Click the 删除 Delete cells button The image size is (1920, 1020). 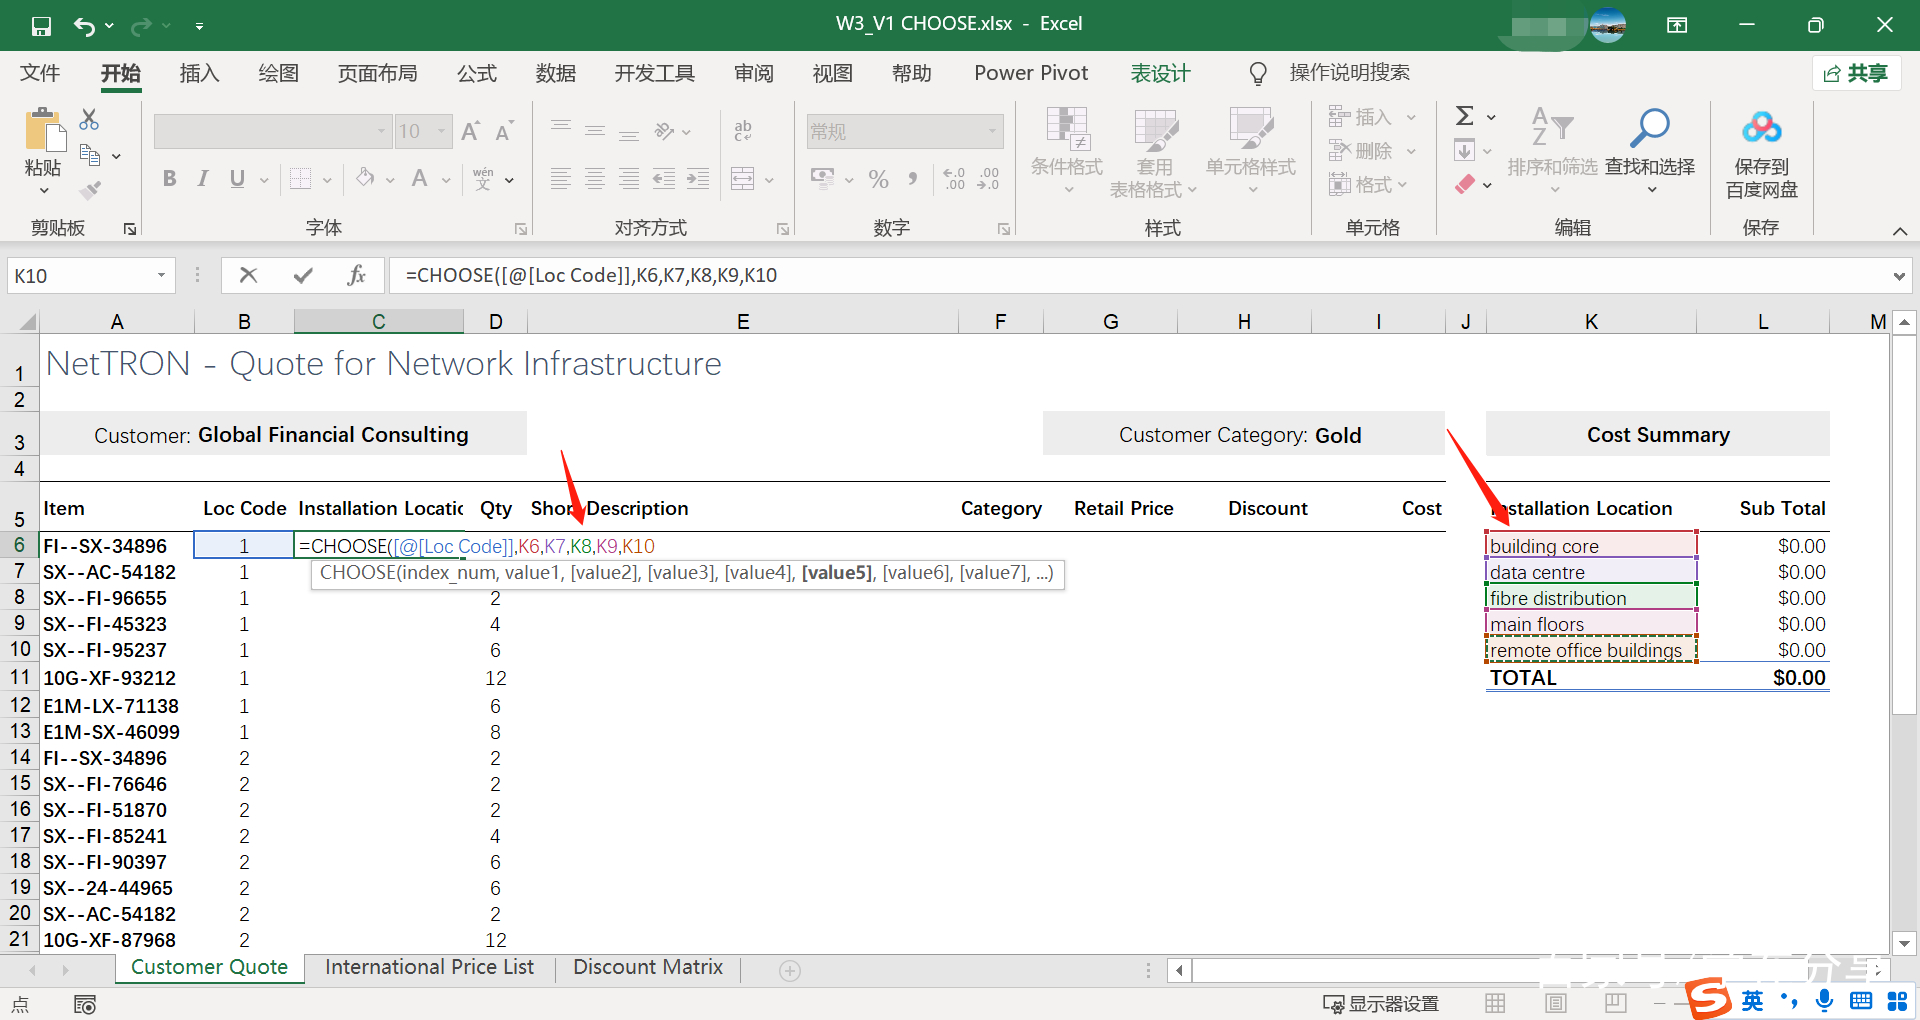click(x=1372, y=151)
